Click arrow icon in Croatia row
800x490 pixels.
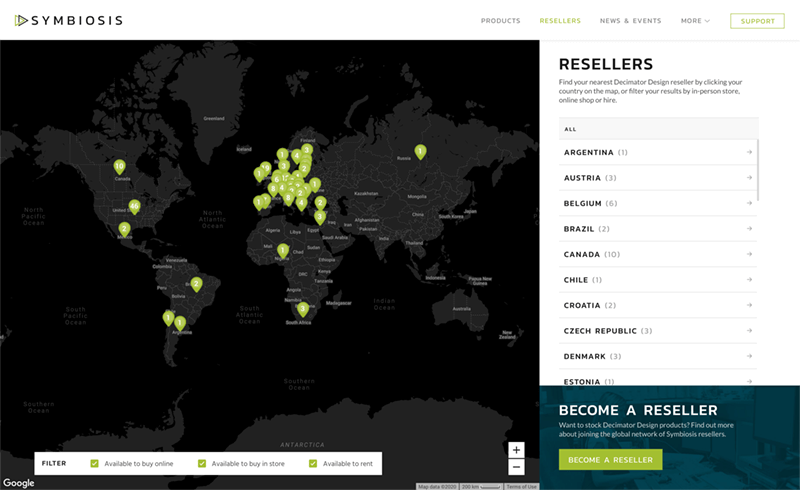[749, 305]
